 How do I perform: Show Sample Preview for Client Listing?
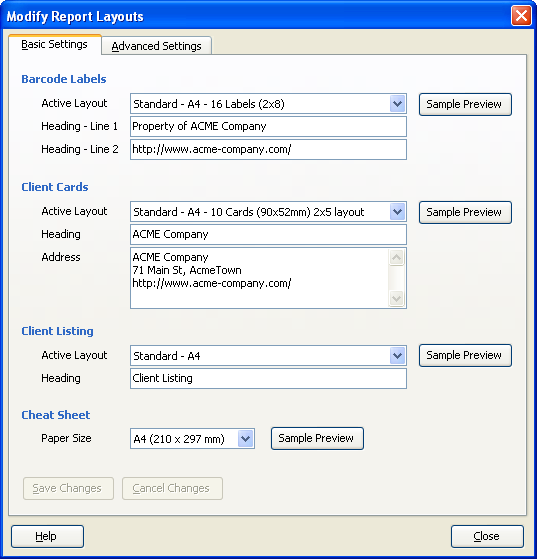465,355
